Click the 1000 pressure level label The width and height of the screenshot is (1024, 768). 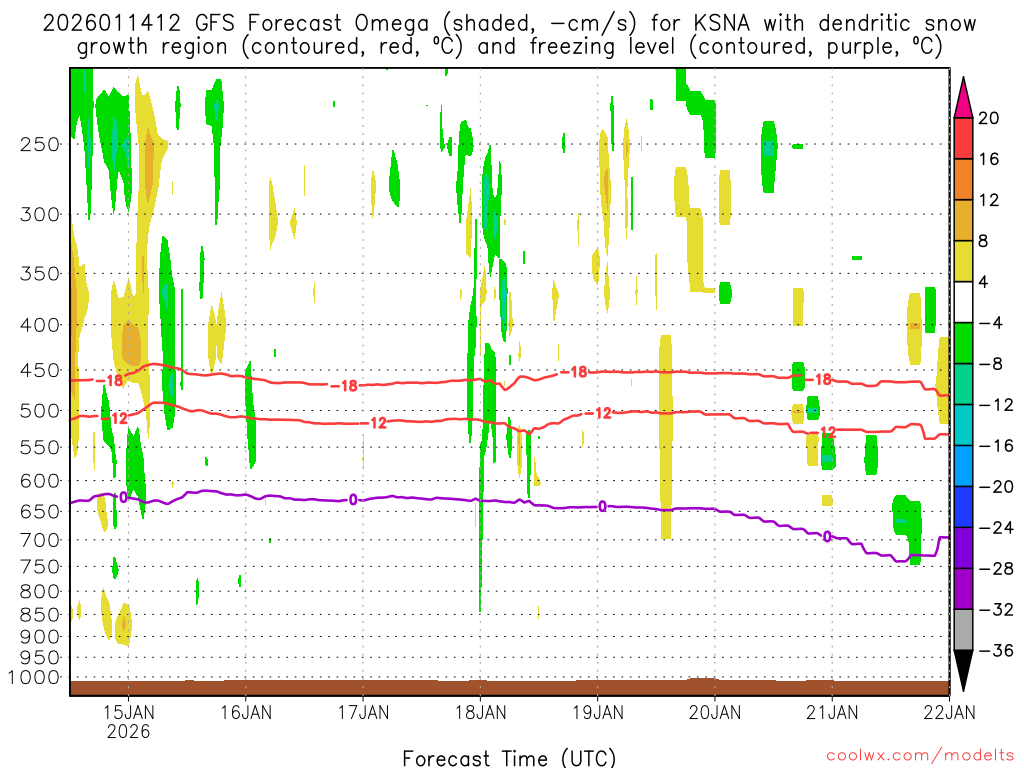point(35,678)
